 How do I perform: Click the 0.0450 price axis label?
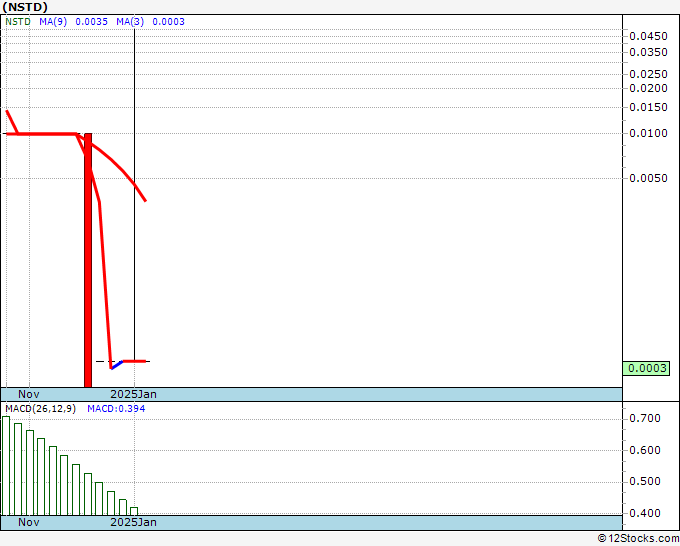pos(648,36)
